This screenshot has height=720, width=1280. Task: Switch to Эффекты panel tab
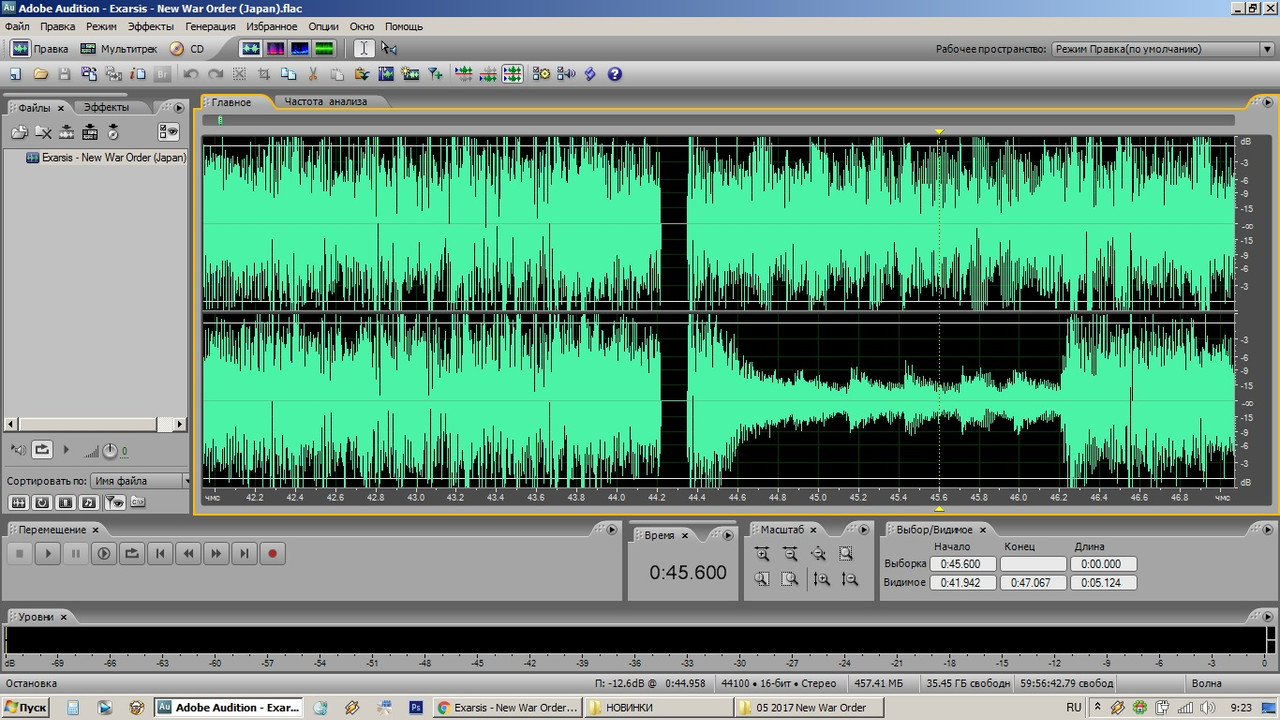106,107
